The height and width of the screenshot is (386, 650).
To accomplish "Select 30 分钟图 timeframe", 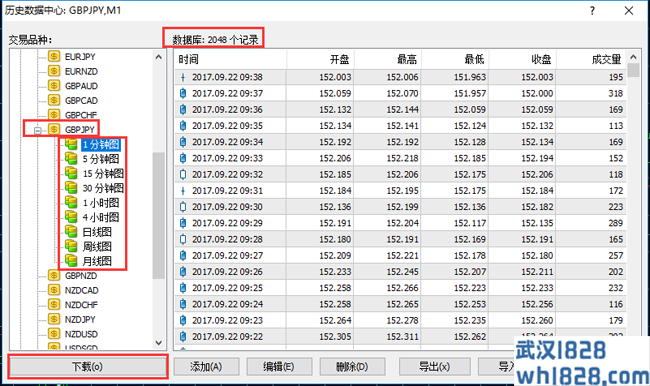I will pos(103,188).
